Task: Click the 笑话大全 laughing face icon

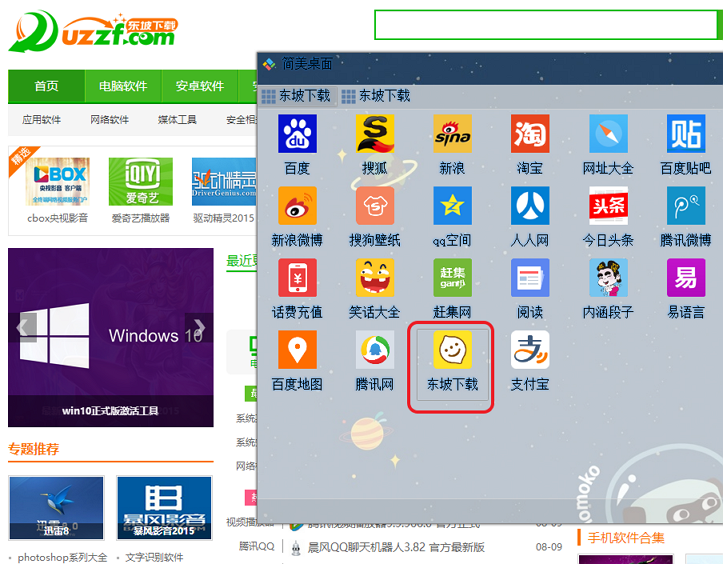Action: point(375,278)
